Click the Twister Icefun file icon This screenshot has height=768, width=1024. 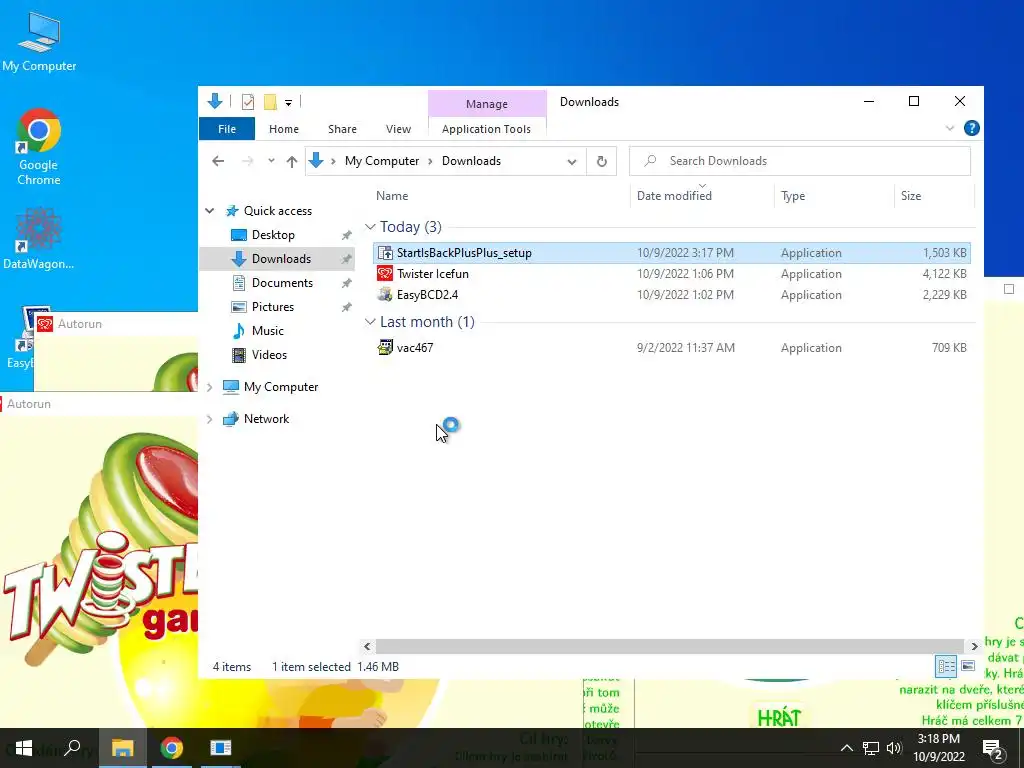385,274
